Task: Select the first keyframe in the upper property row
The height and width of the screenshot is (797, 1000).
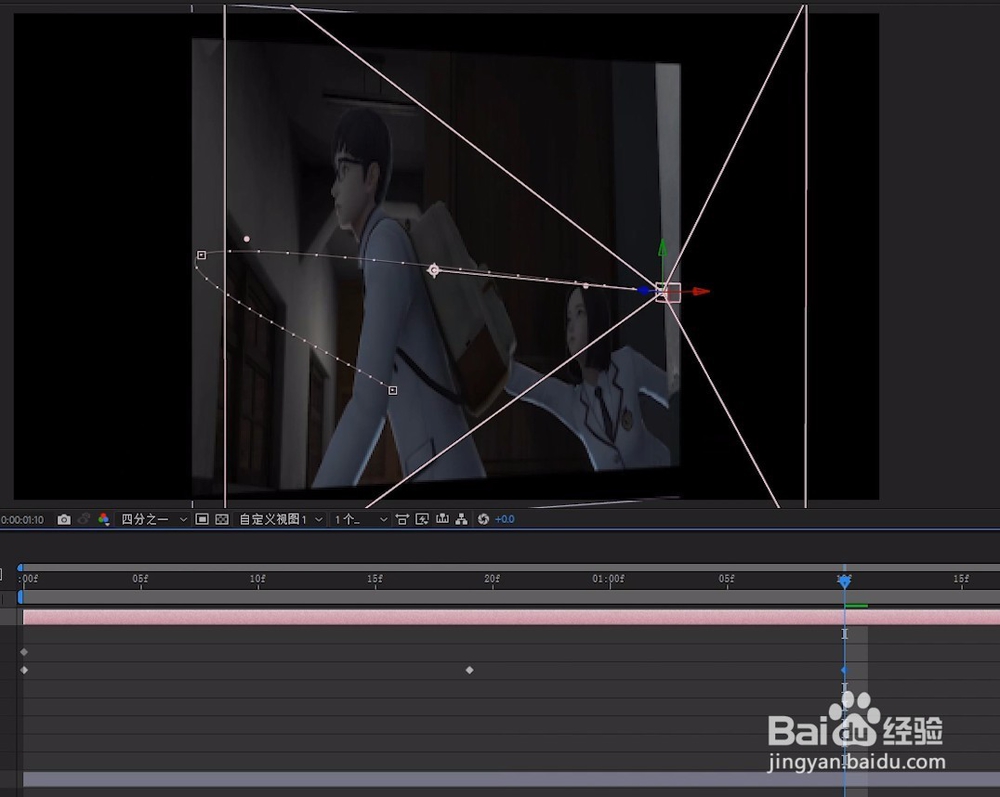Action: pos(24,652)
